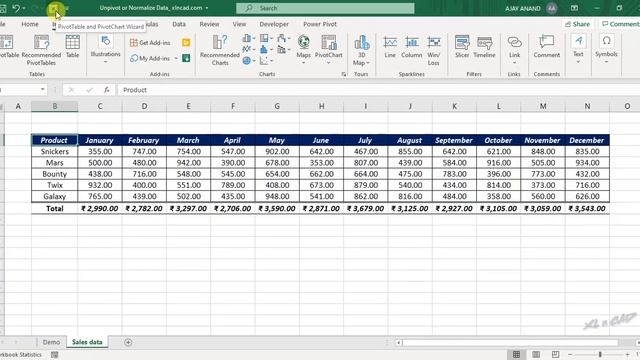
Task: Click Workbook Statistics in status bar
Action: pyautogui.click(x=20, y=355)
